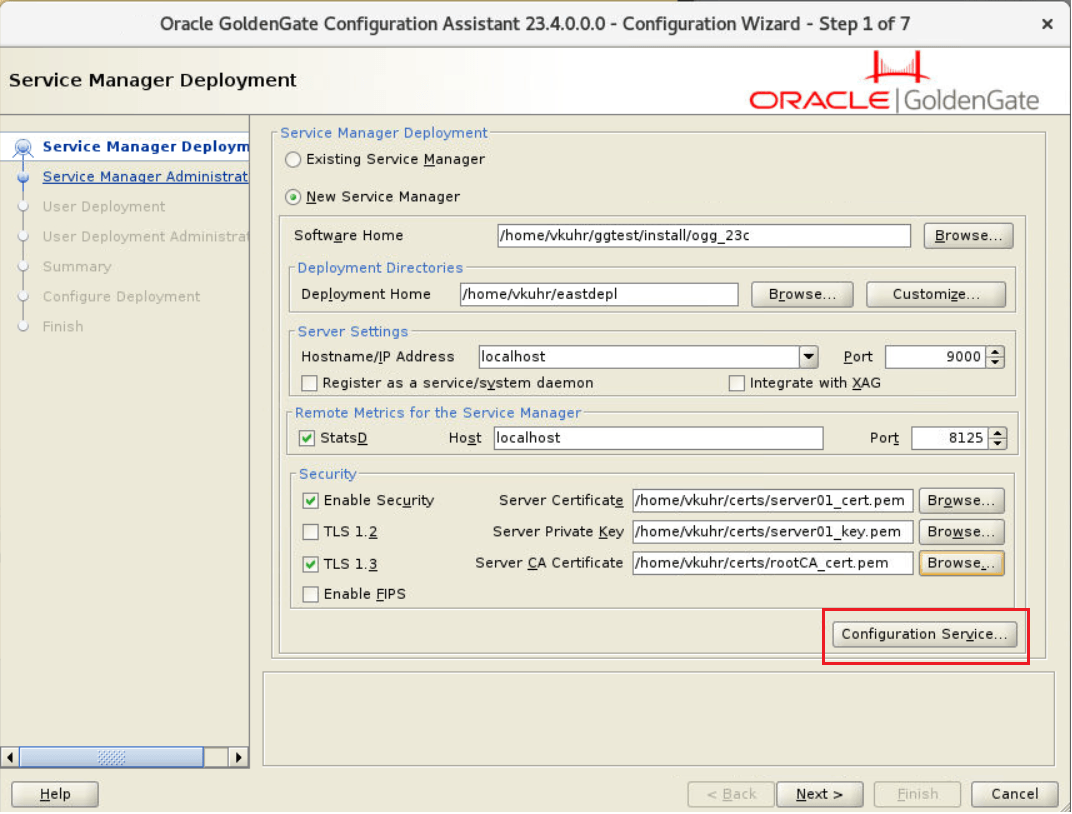Viewport: 1072px width, 814px height.
Task: Click Next to proceed to step 2
Action: click(x=819, y=793)
